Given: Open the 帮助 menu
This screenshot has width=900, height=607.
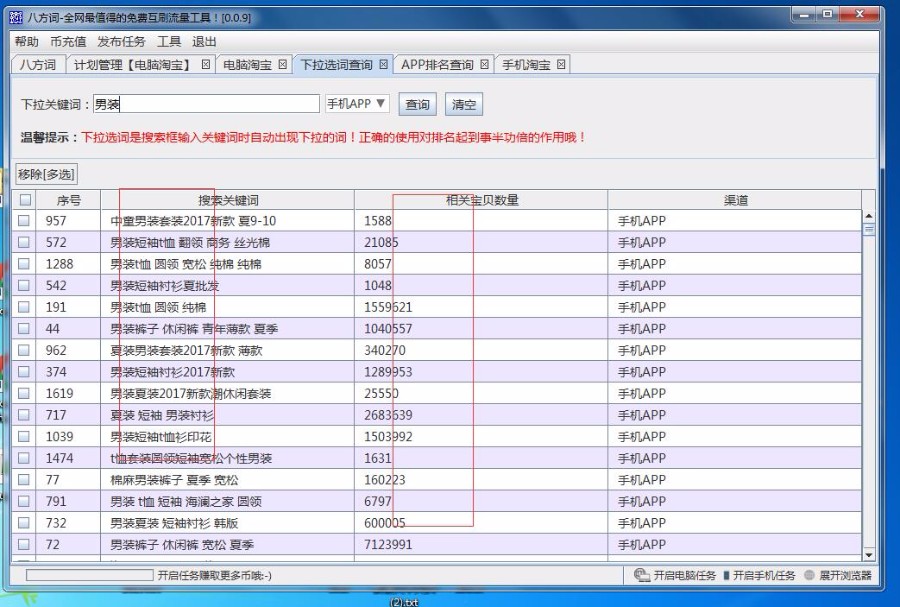Looking at the screenshot, I should (26, 41).
